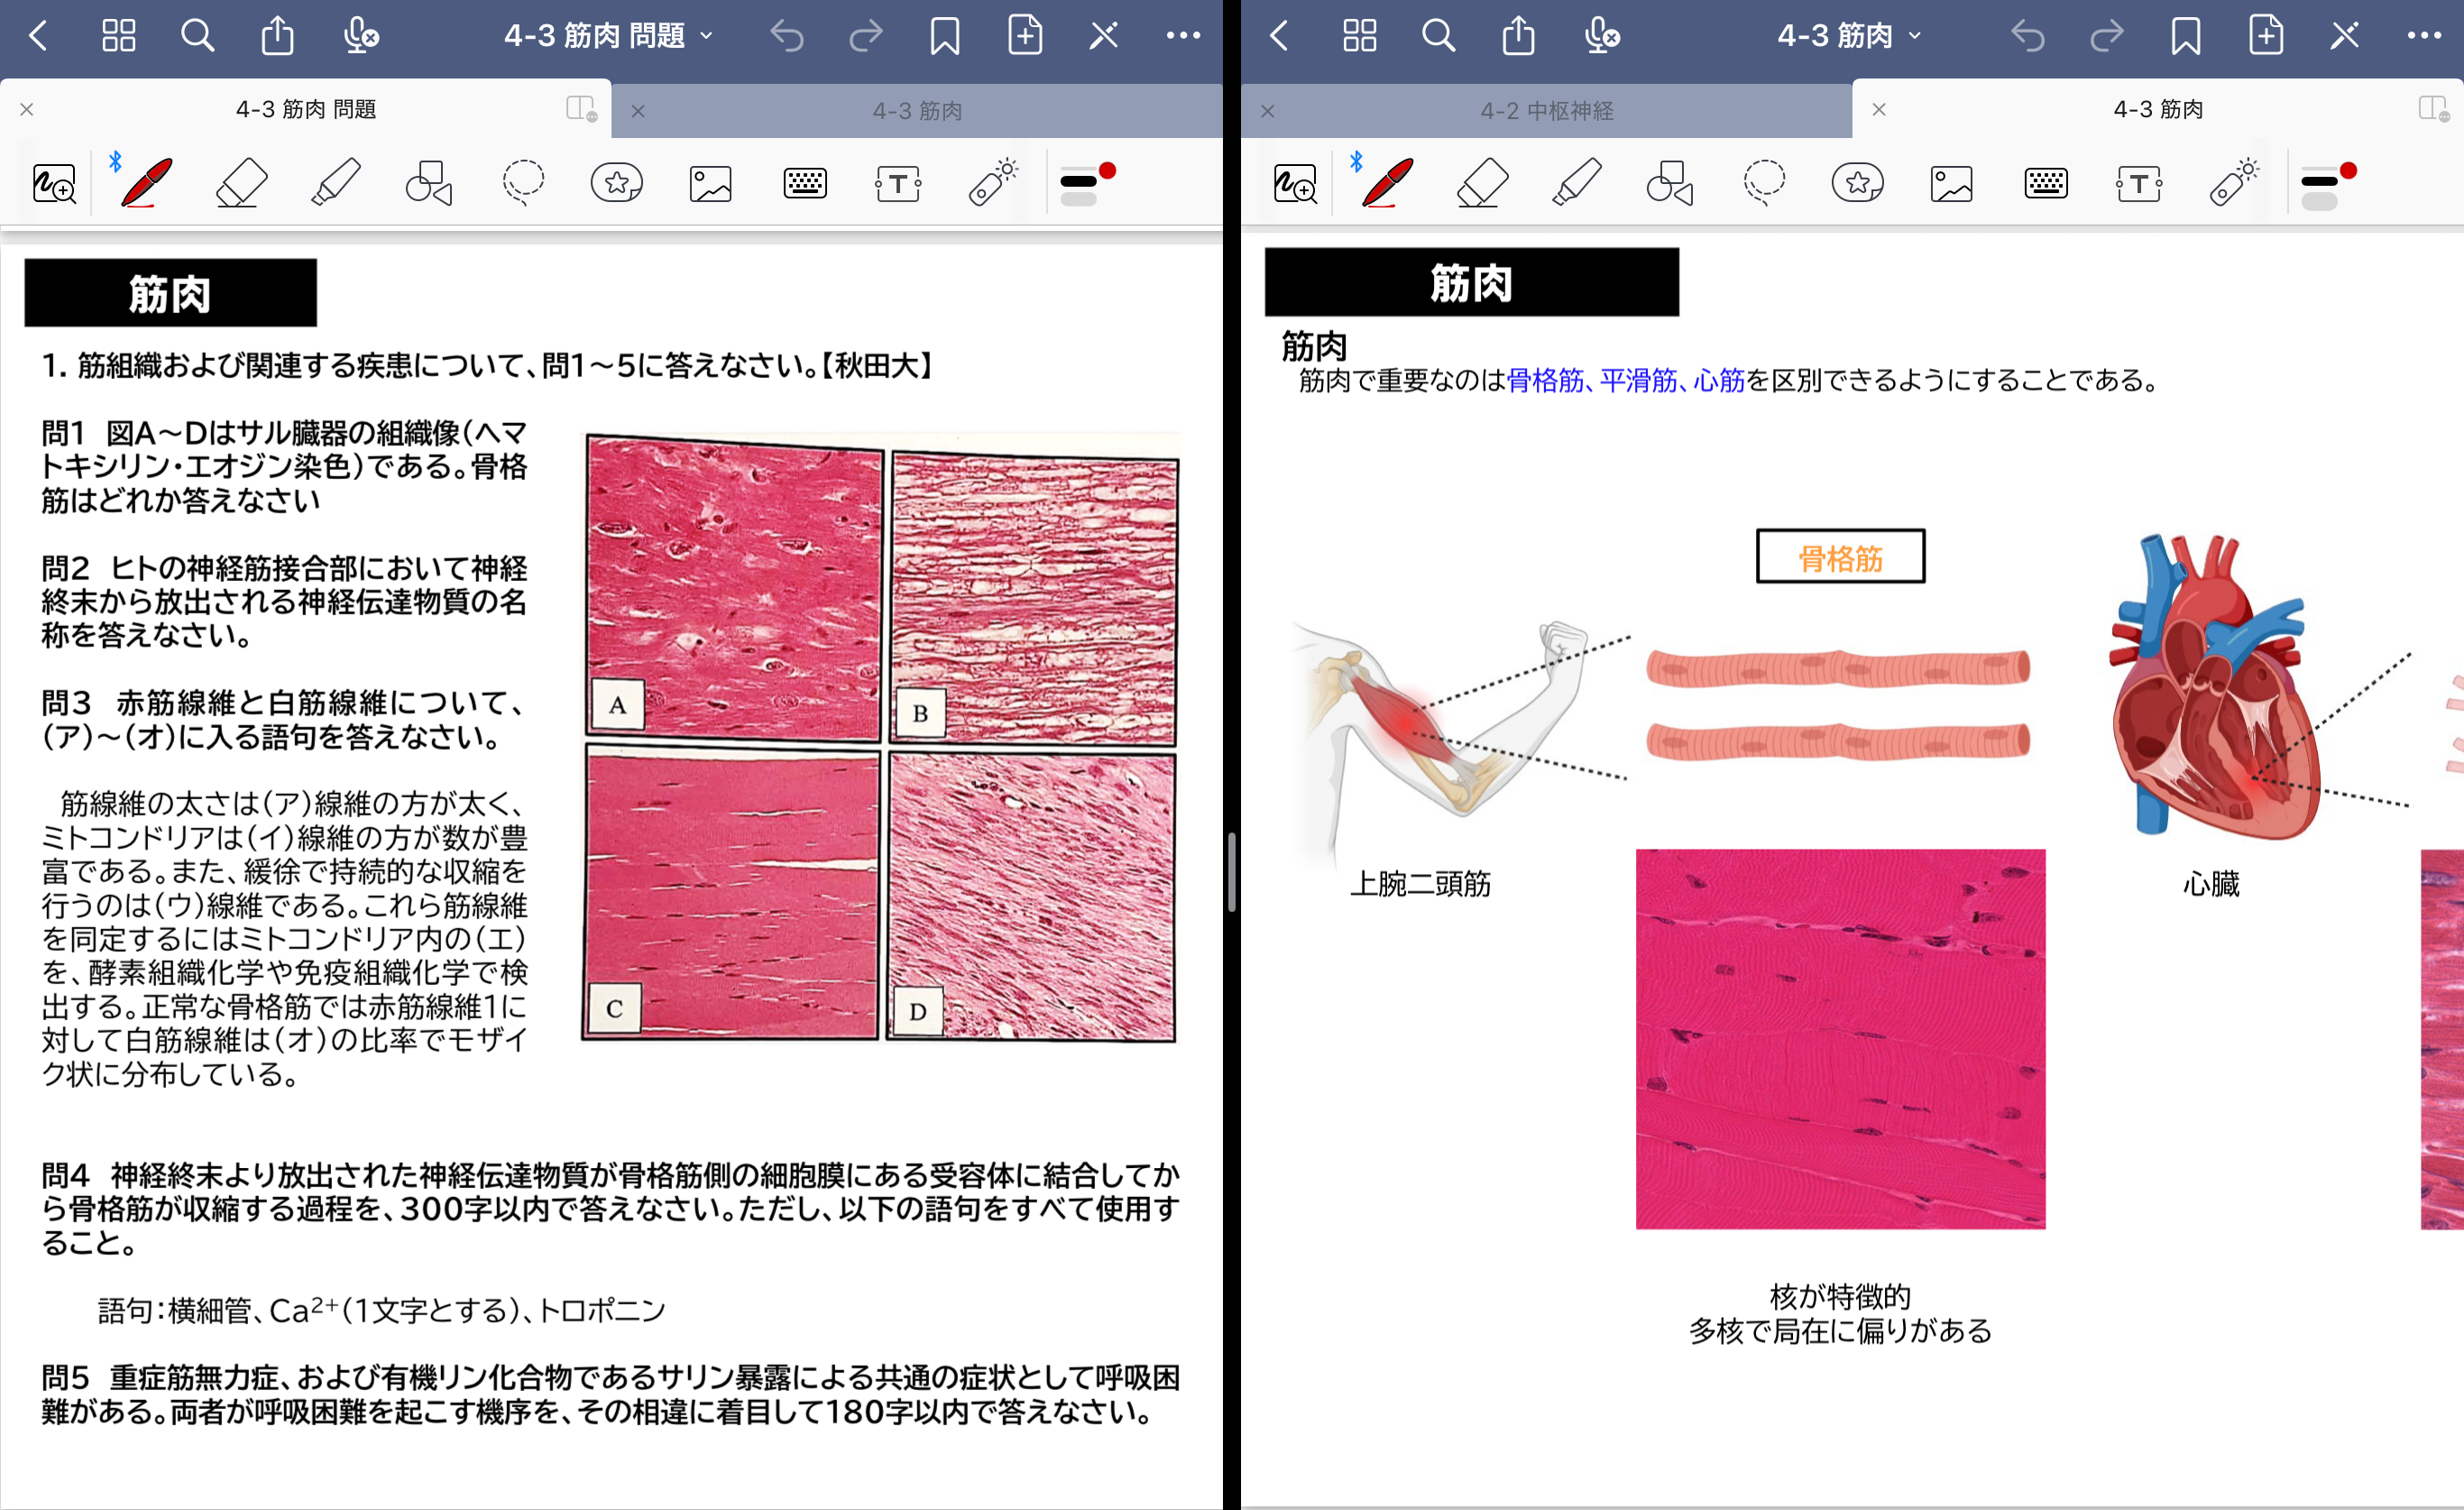The image size is (2464, 1510).
Task: Expand the 4-3 筋肉 問題 title dropdown
Action: click(608, 36)
